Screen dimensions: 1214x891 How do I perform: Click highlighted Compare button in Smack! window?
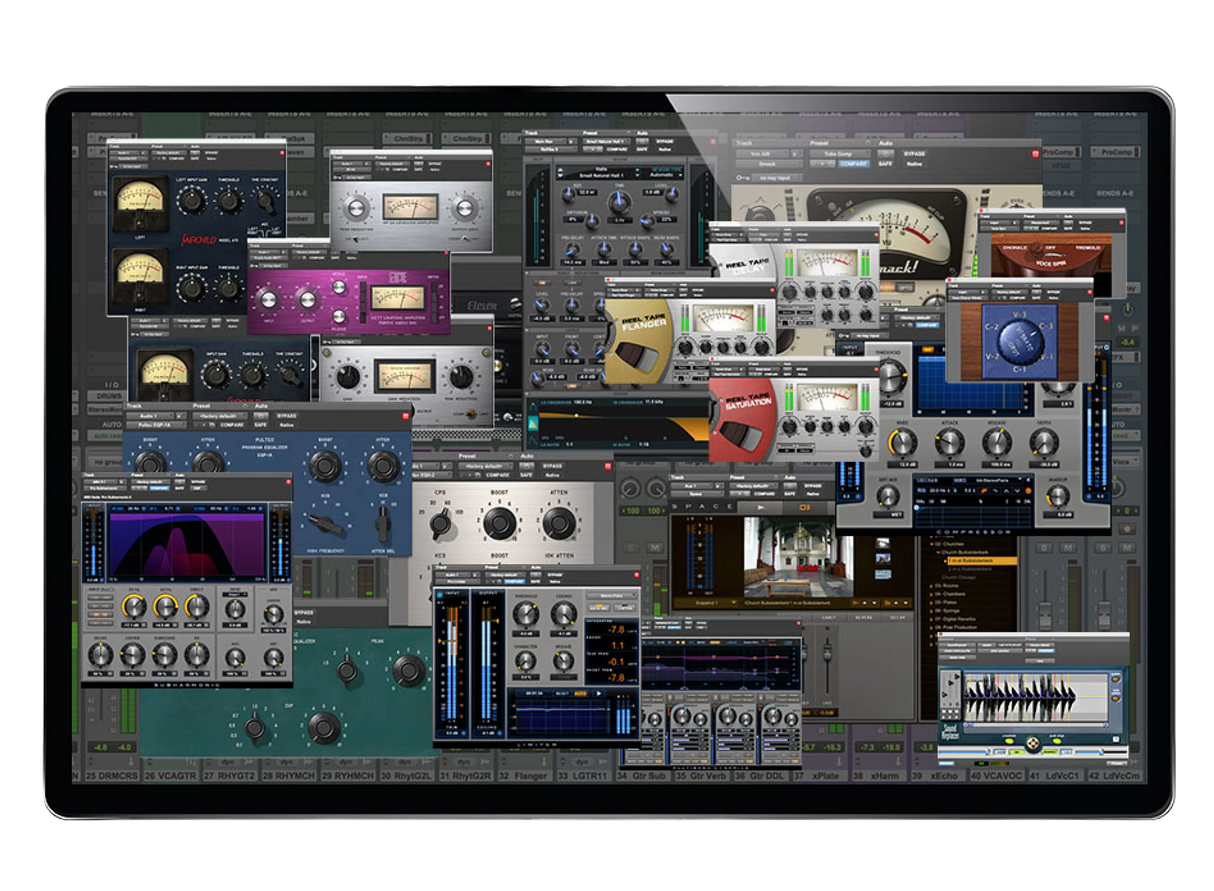(x=853, y=164)
